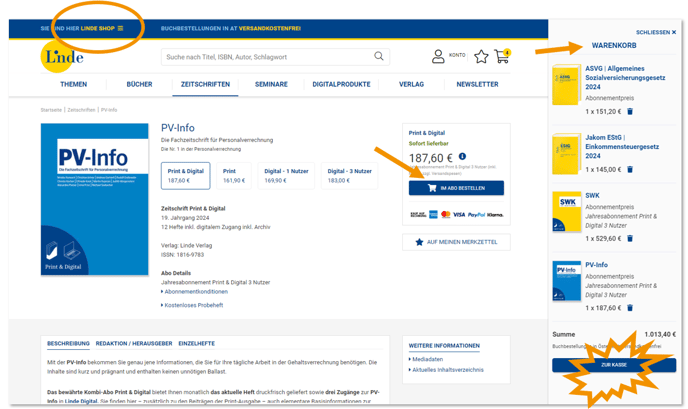Open the Newsletter menu item
Viewport: 688px width, 409px height.
point(477,84)
